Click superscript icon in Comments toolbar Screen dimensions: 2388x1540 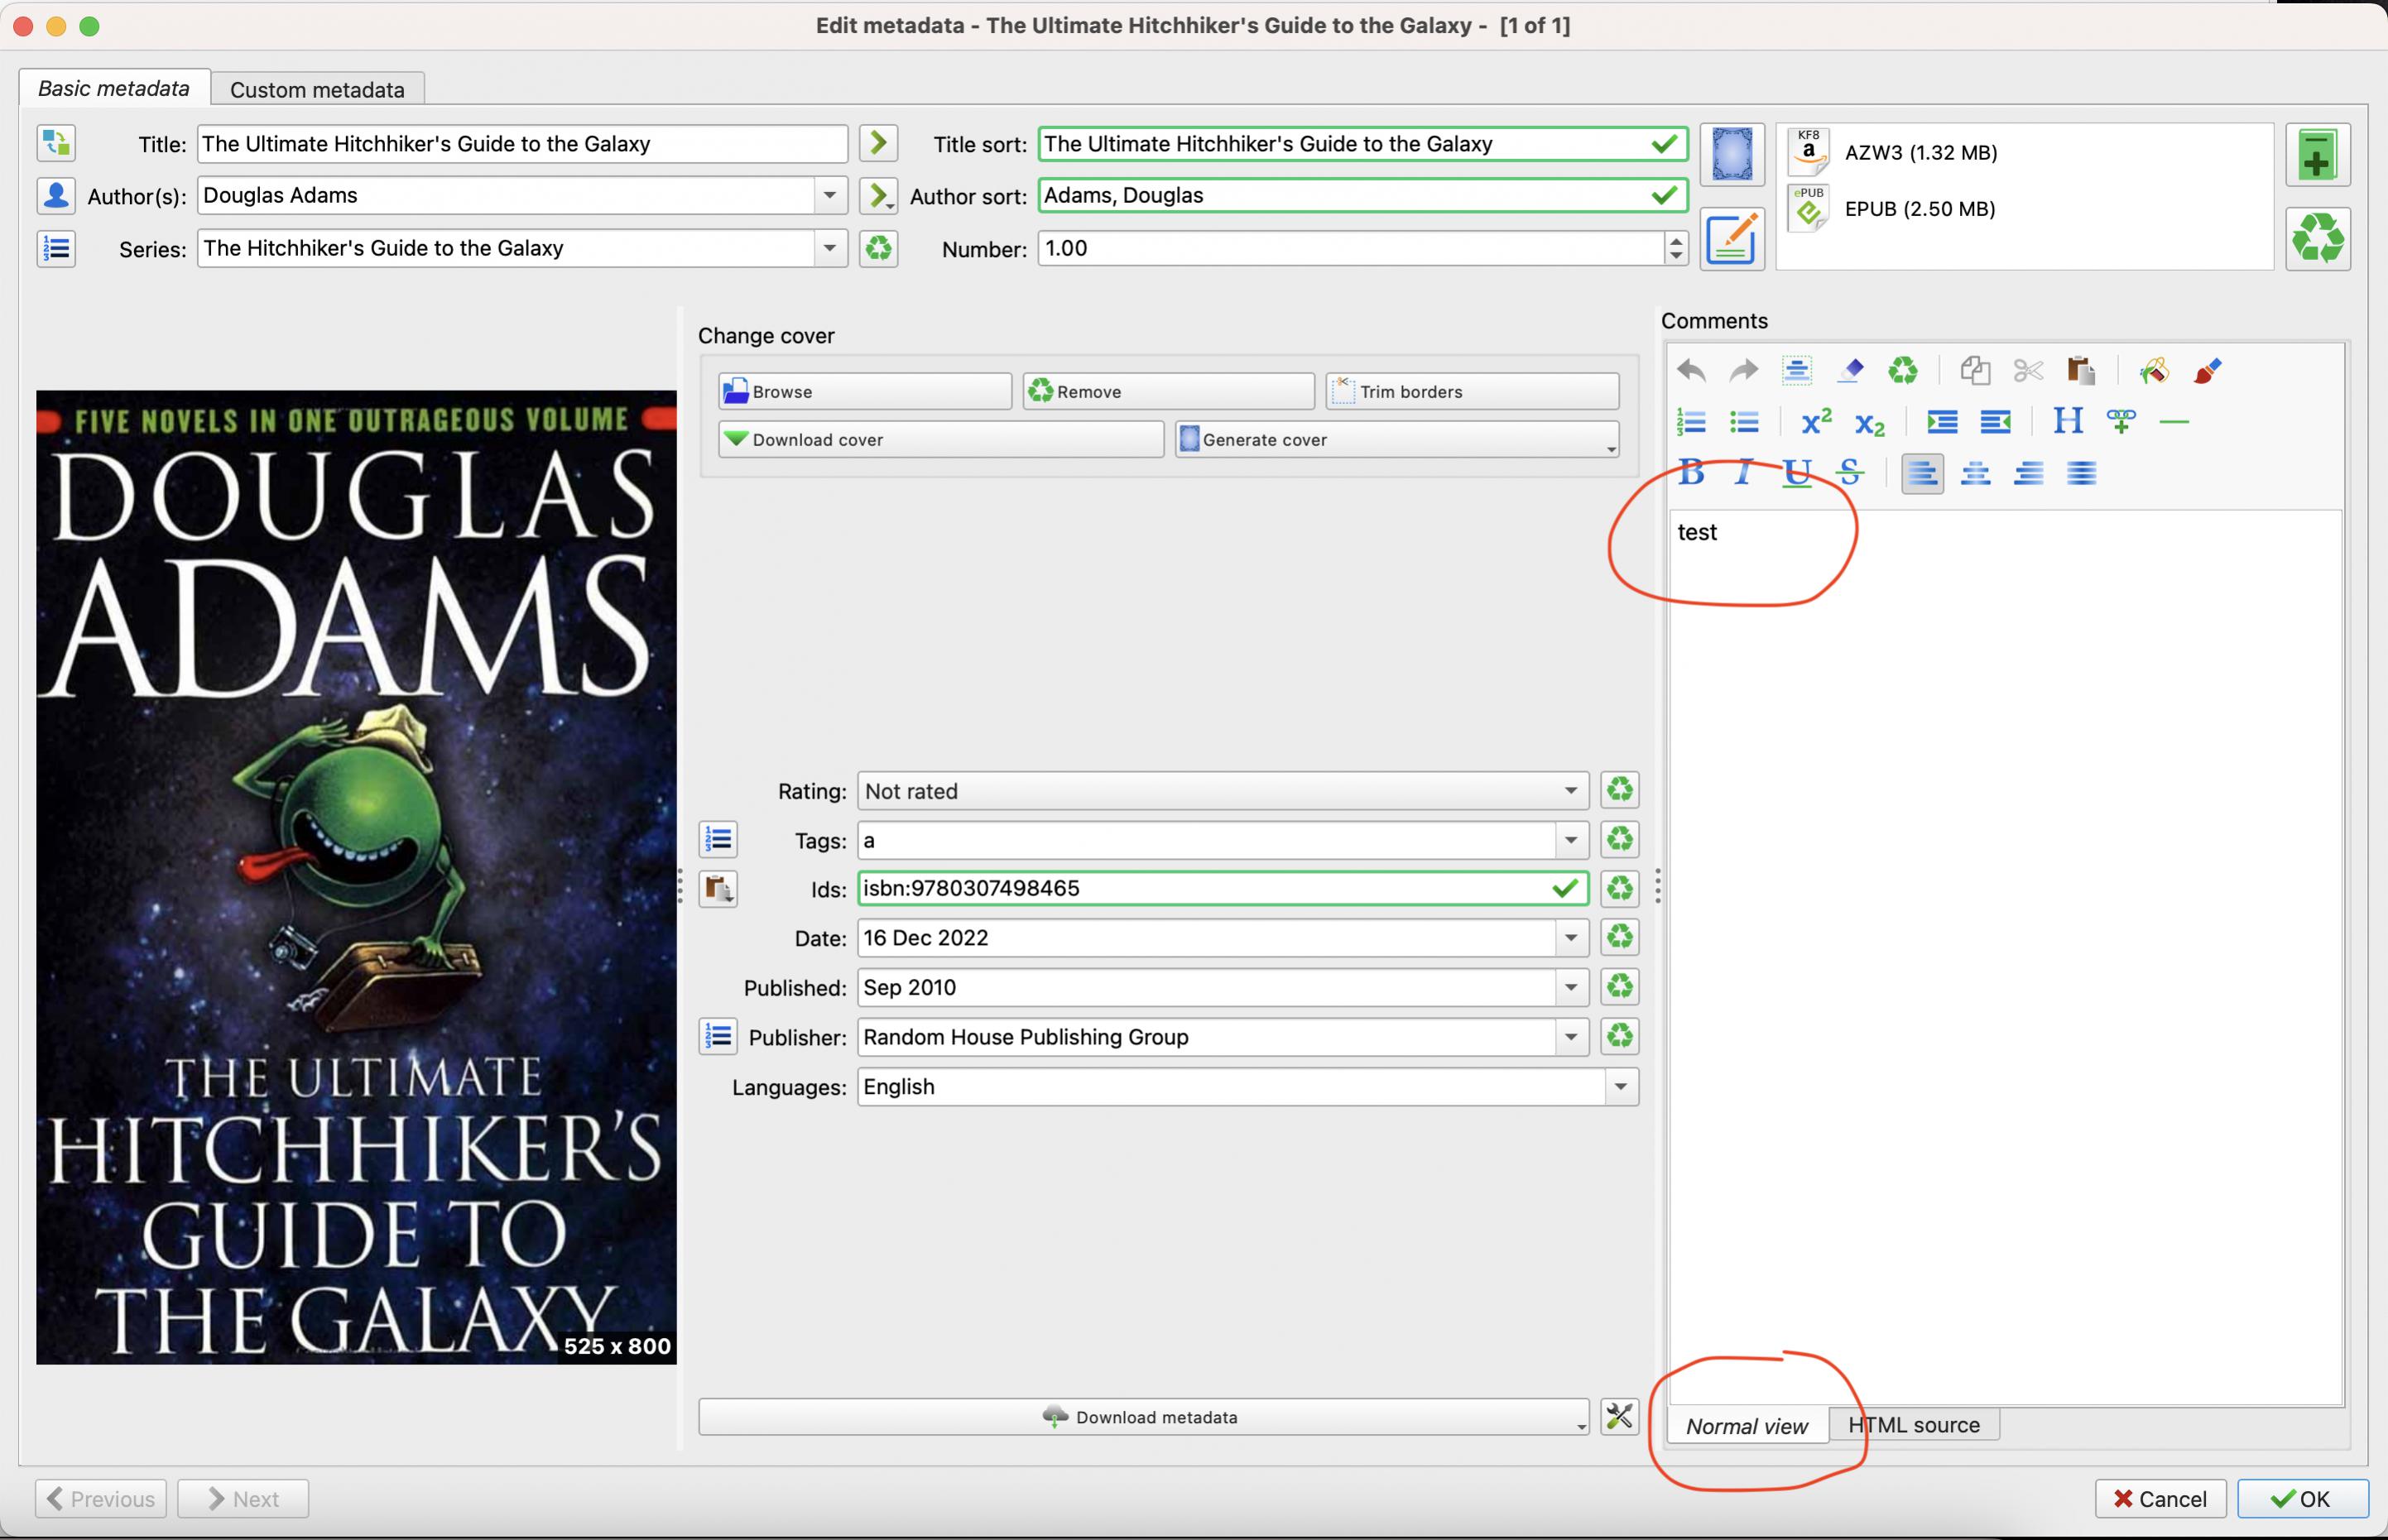point(1816,422)
